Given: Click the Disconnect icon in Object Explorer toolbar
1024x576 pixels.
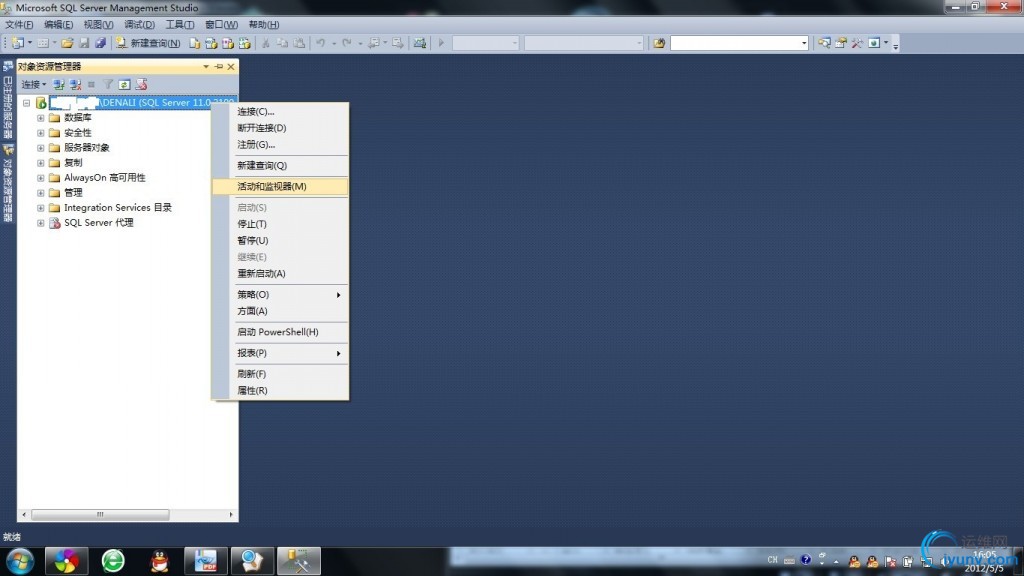Looking at the screenshot, I should (75, 85).
